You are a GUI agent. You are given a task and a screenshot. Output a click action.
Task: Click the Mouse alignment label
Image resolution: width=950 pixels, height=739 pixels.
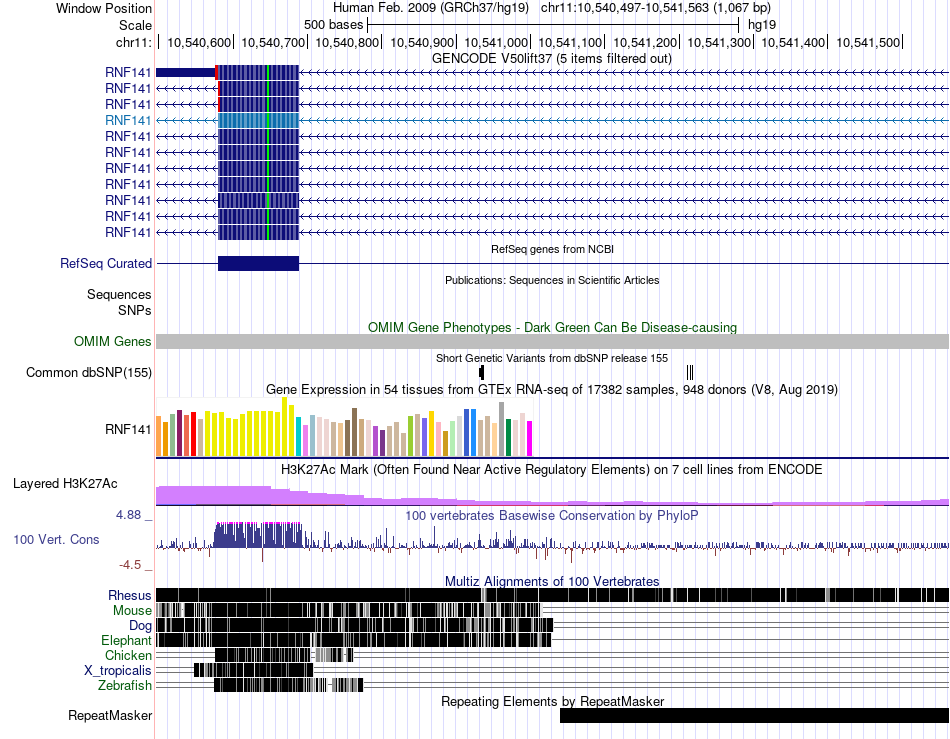tap(132, 611)
